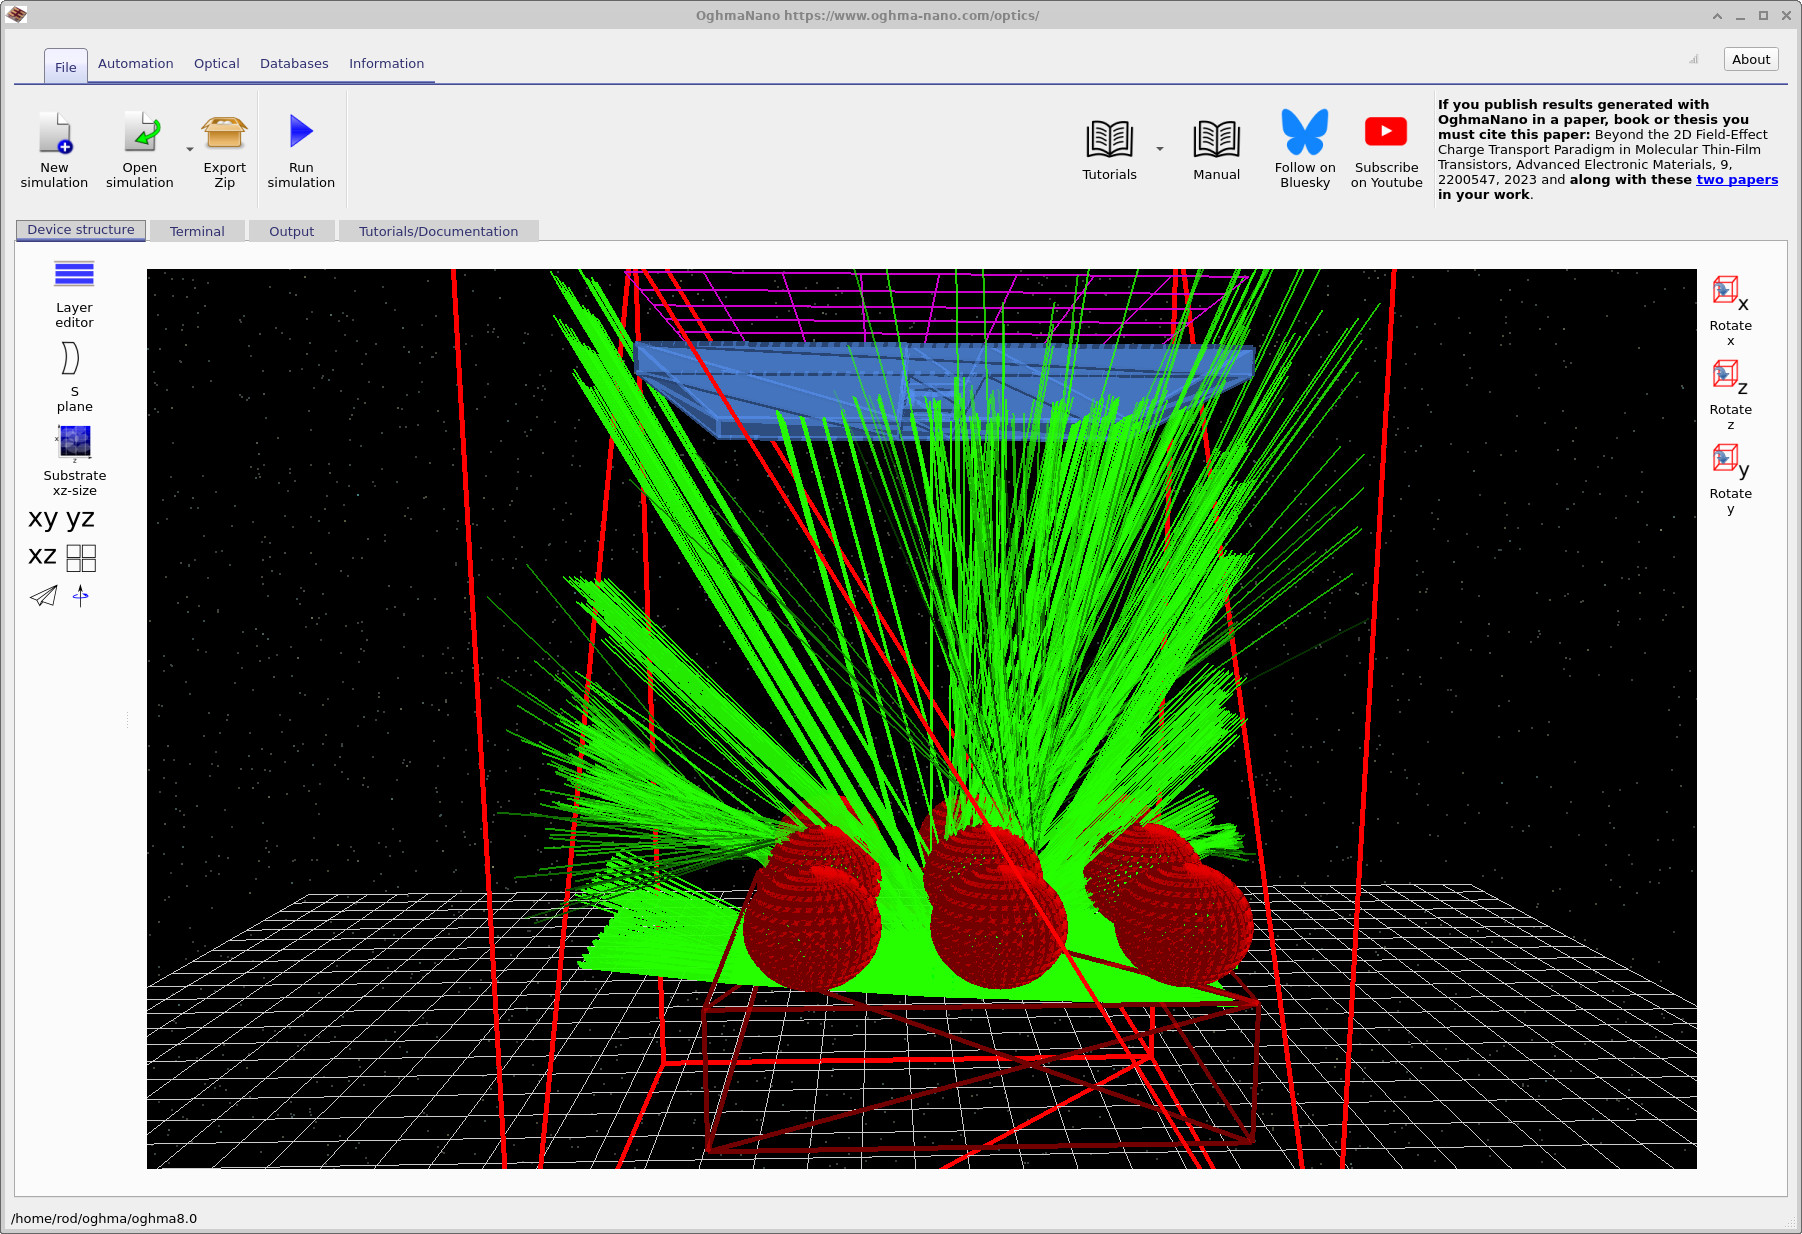Create a New simulation
The image size is (1802, 1234).
tap(54, 148)
